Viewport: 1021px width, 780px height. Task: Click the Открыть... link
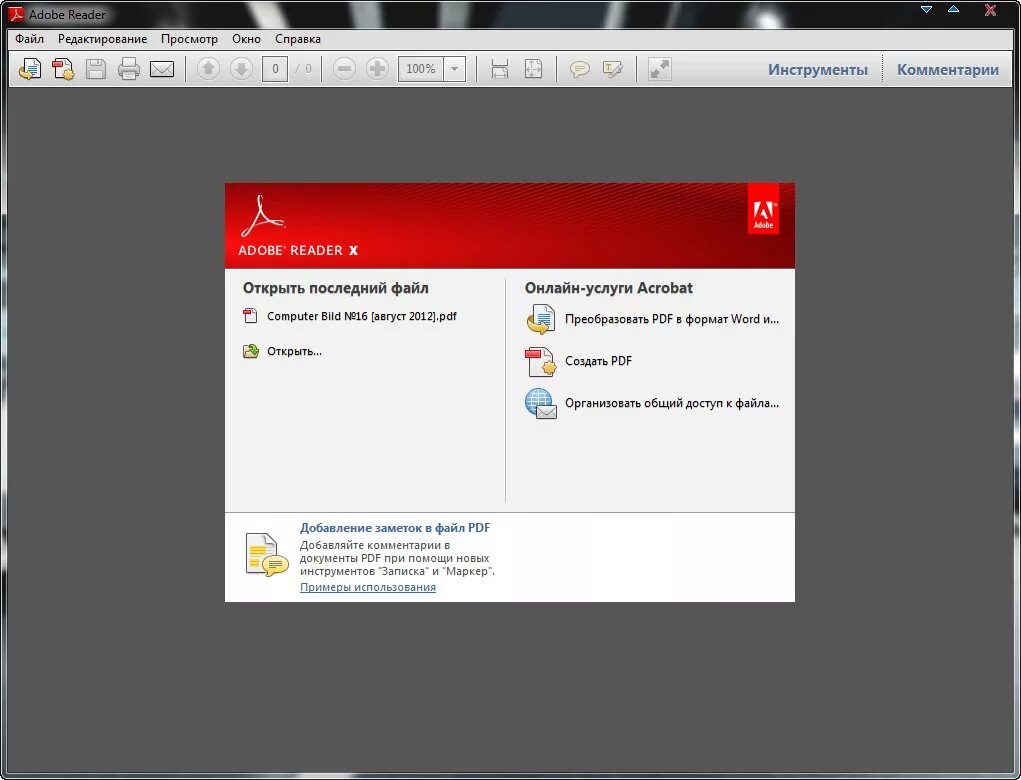tap(294, 352)
